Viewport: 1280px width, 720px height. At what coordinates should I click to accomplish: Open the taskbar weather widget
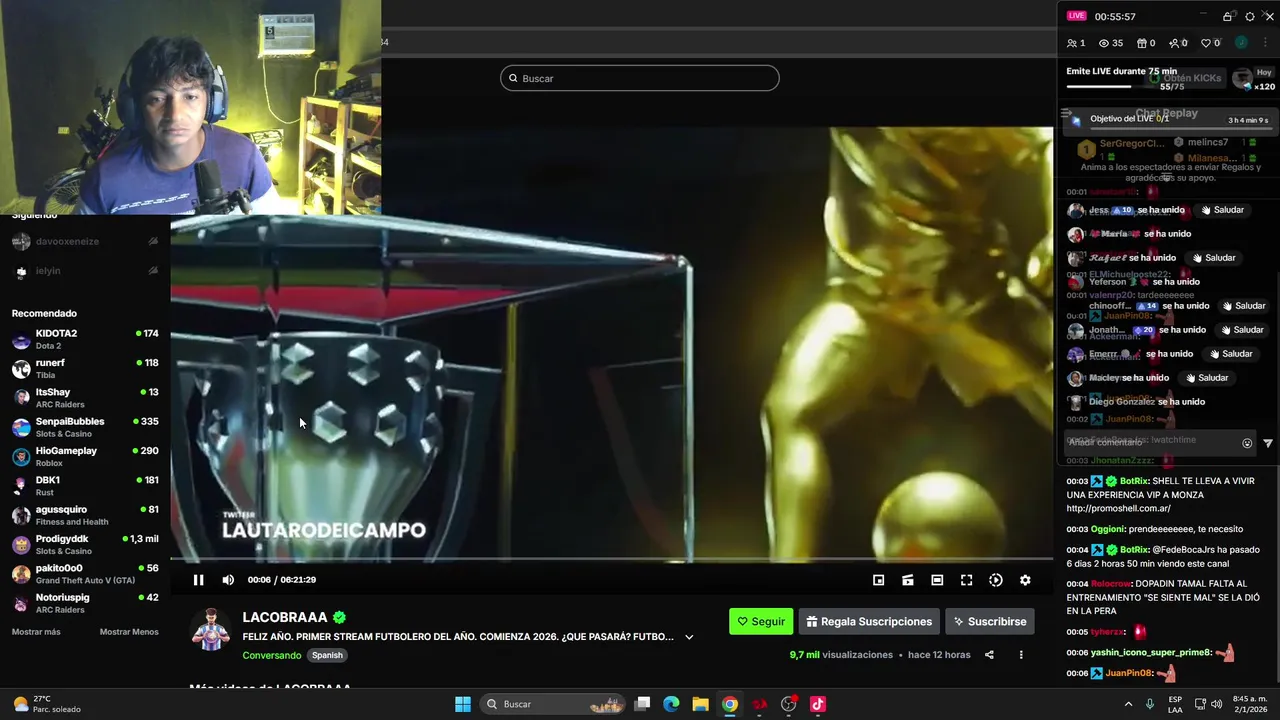point(48,704)
